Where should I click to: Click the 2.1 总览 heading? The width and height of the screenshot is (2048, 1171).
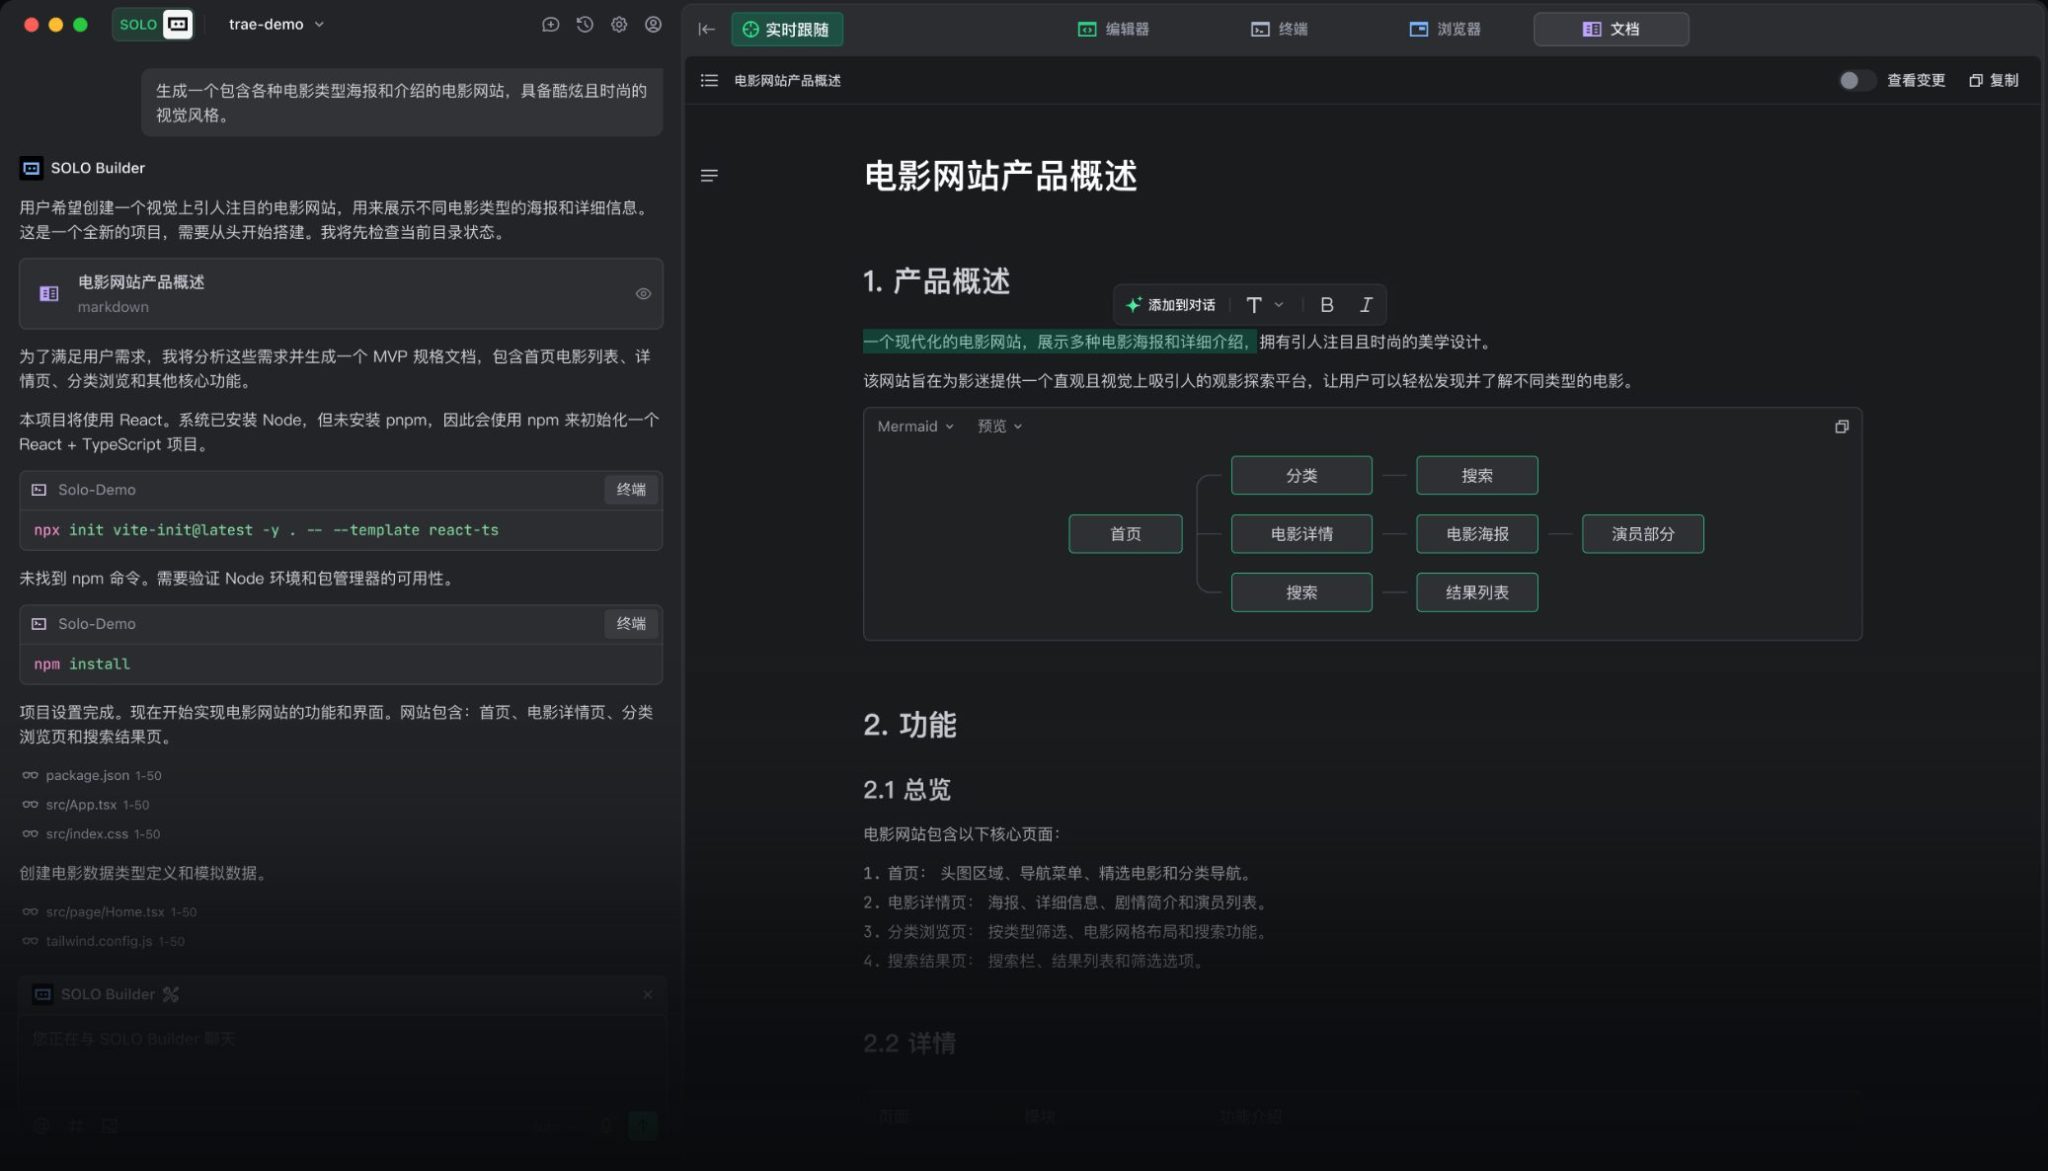tap(906, 789)
